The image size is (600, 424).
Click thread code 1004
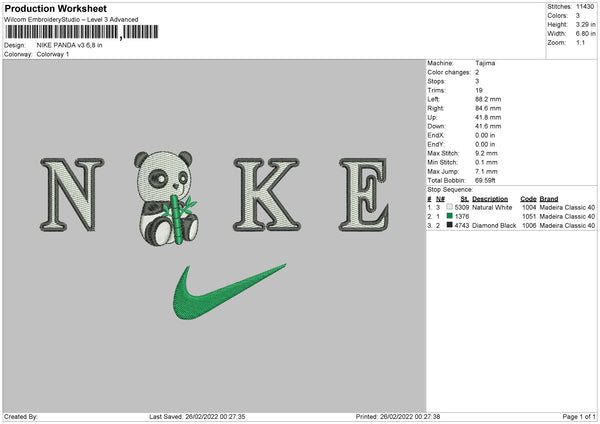[529, 207]
